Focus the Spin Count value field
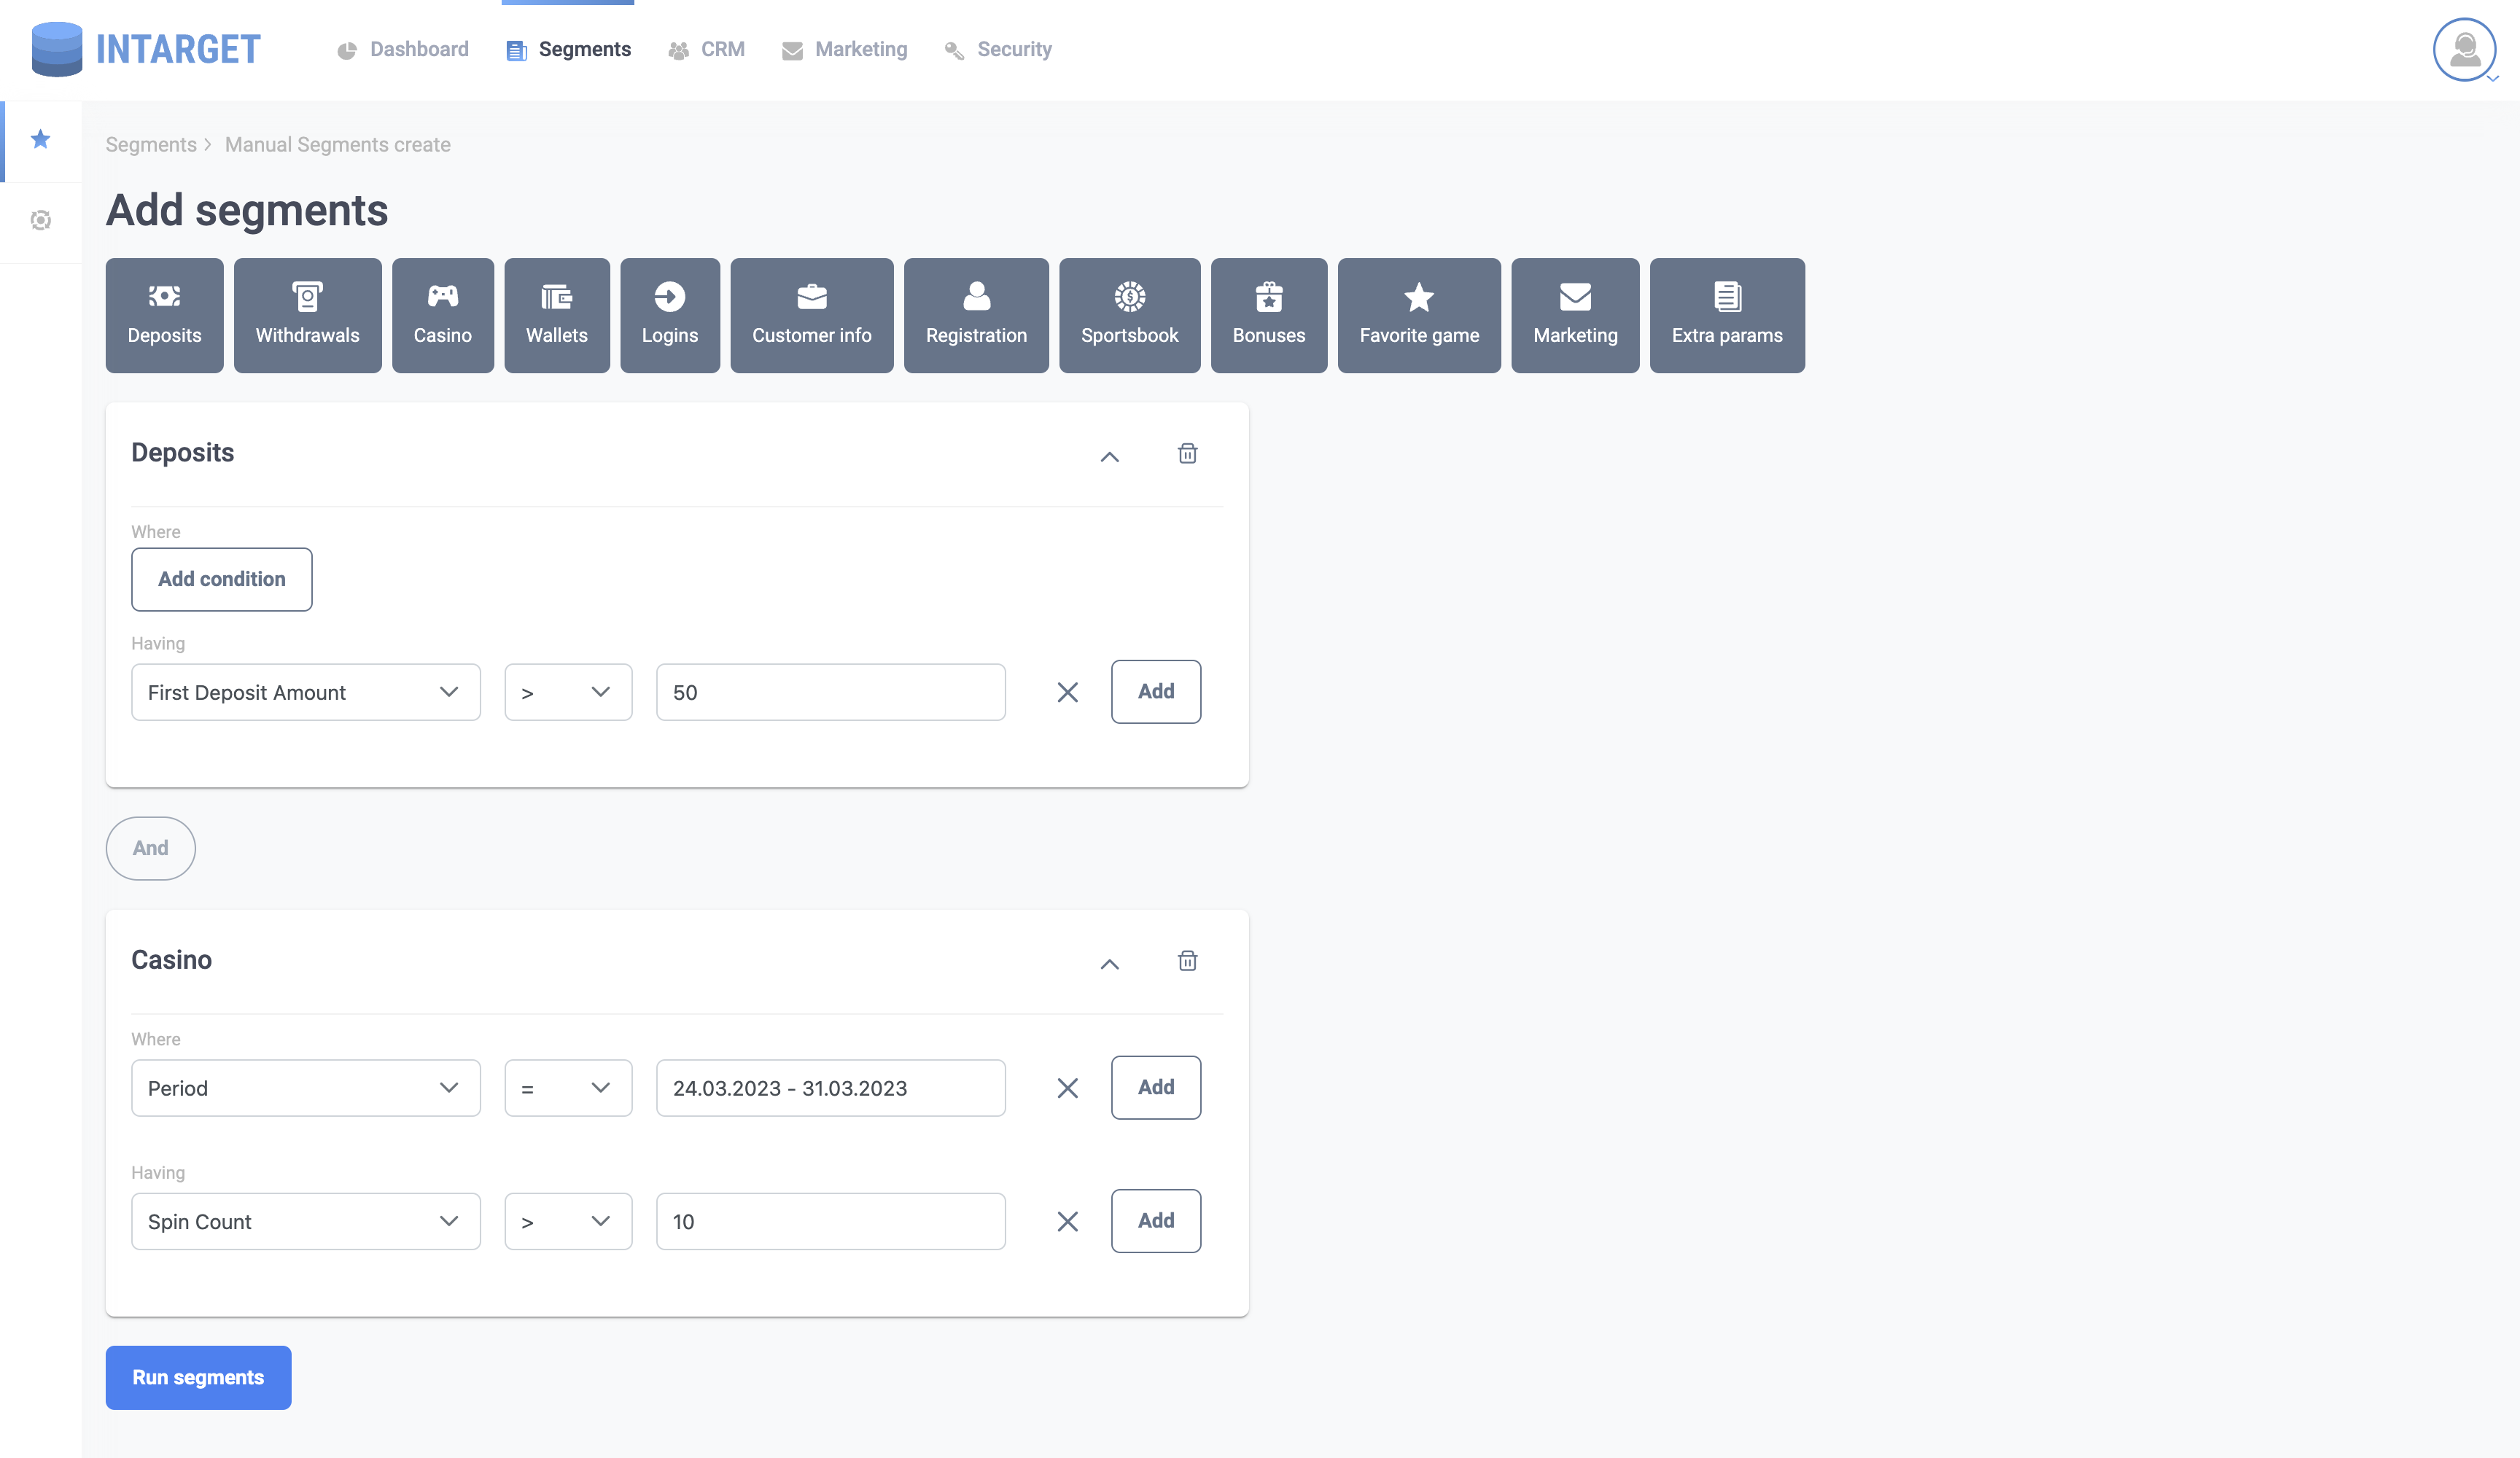Viewport: 2520px width, 1458px height. pyautogui.click(x=831, y=1221)
